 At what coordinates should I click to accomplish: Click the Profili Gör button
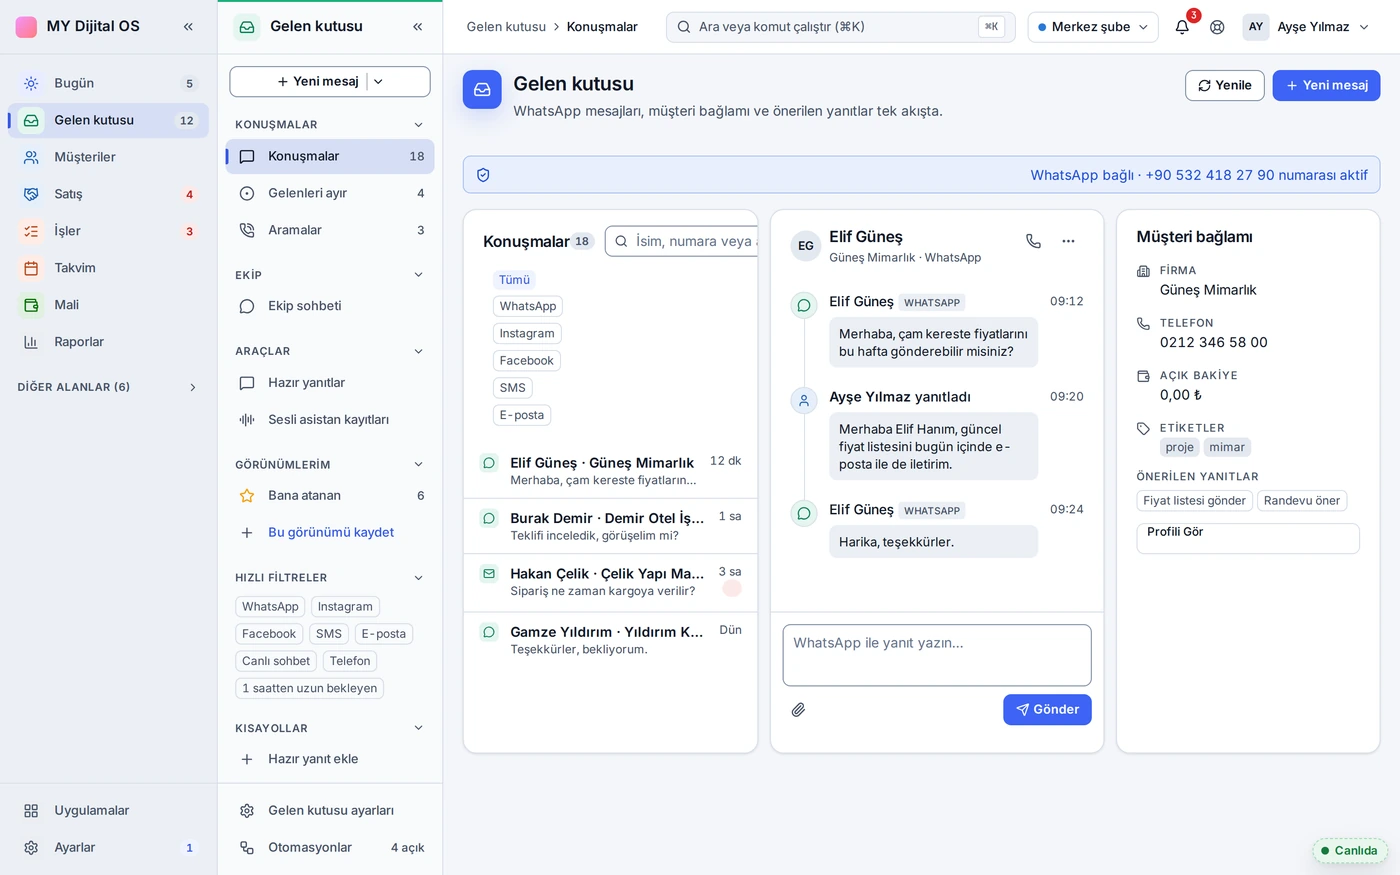1248,539
